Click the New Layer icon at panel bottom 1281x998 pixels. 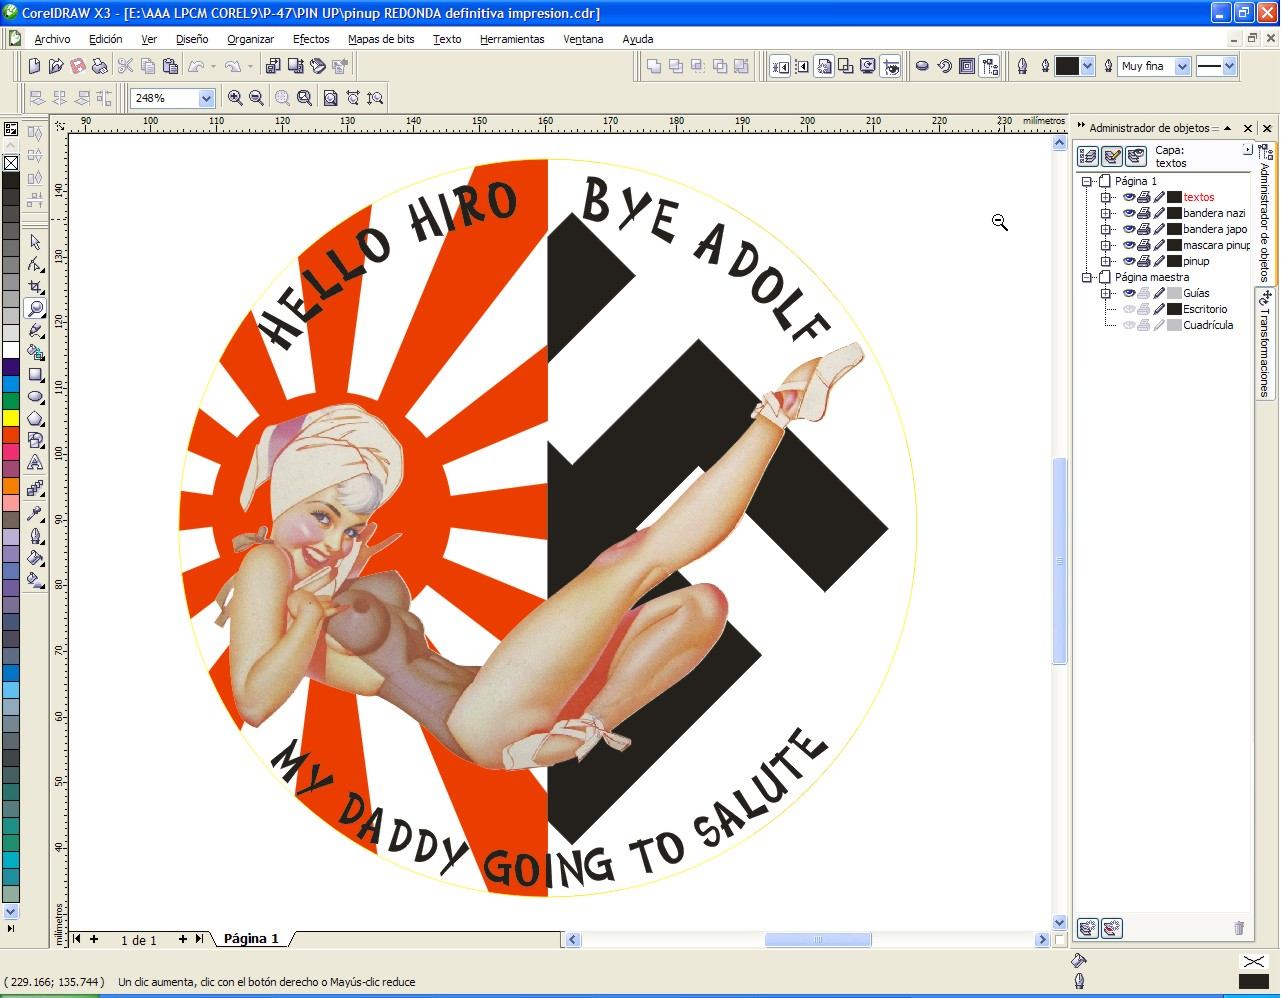coord(1087,928)
